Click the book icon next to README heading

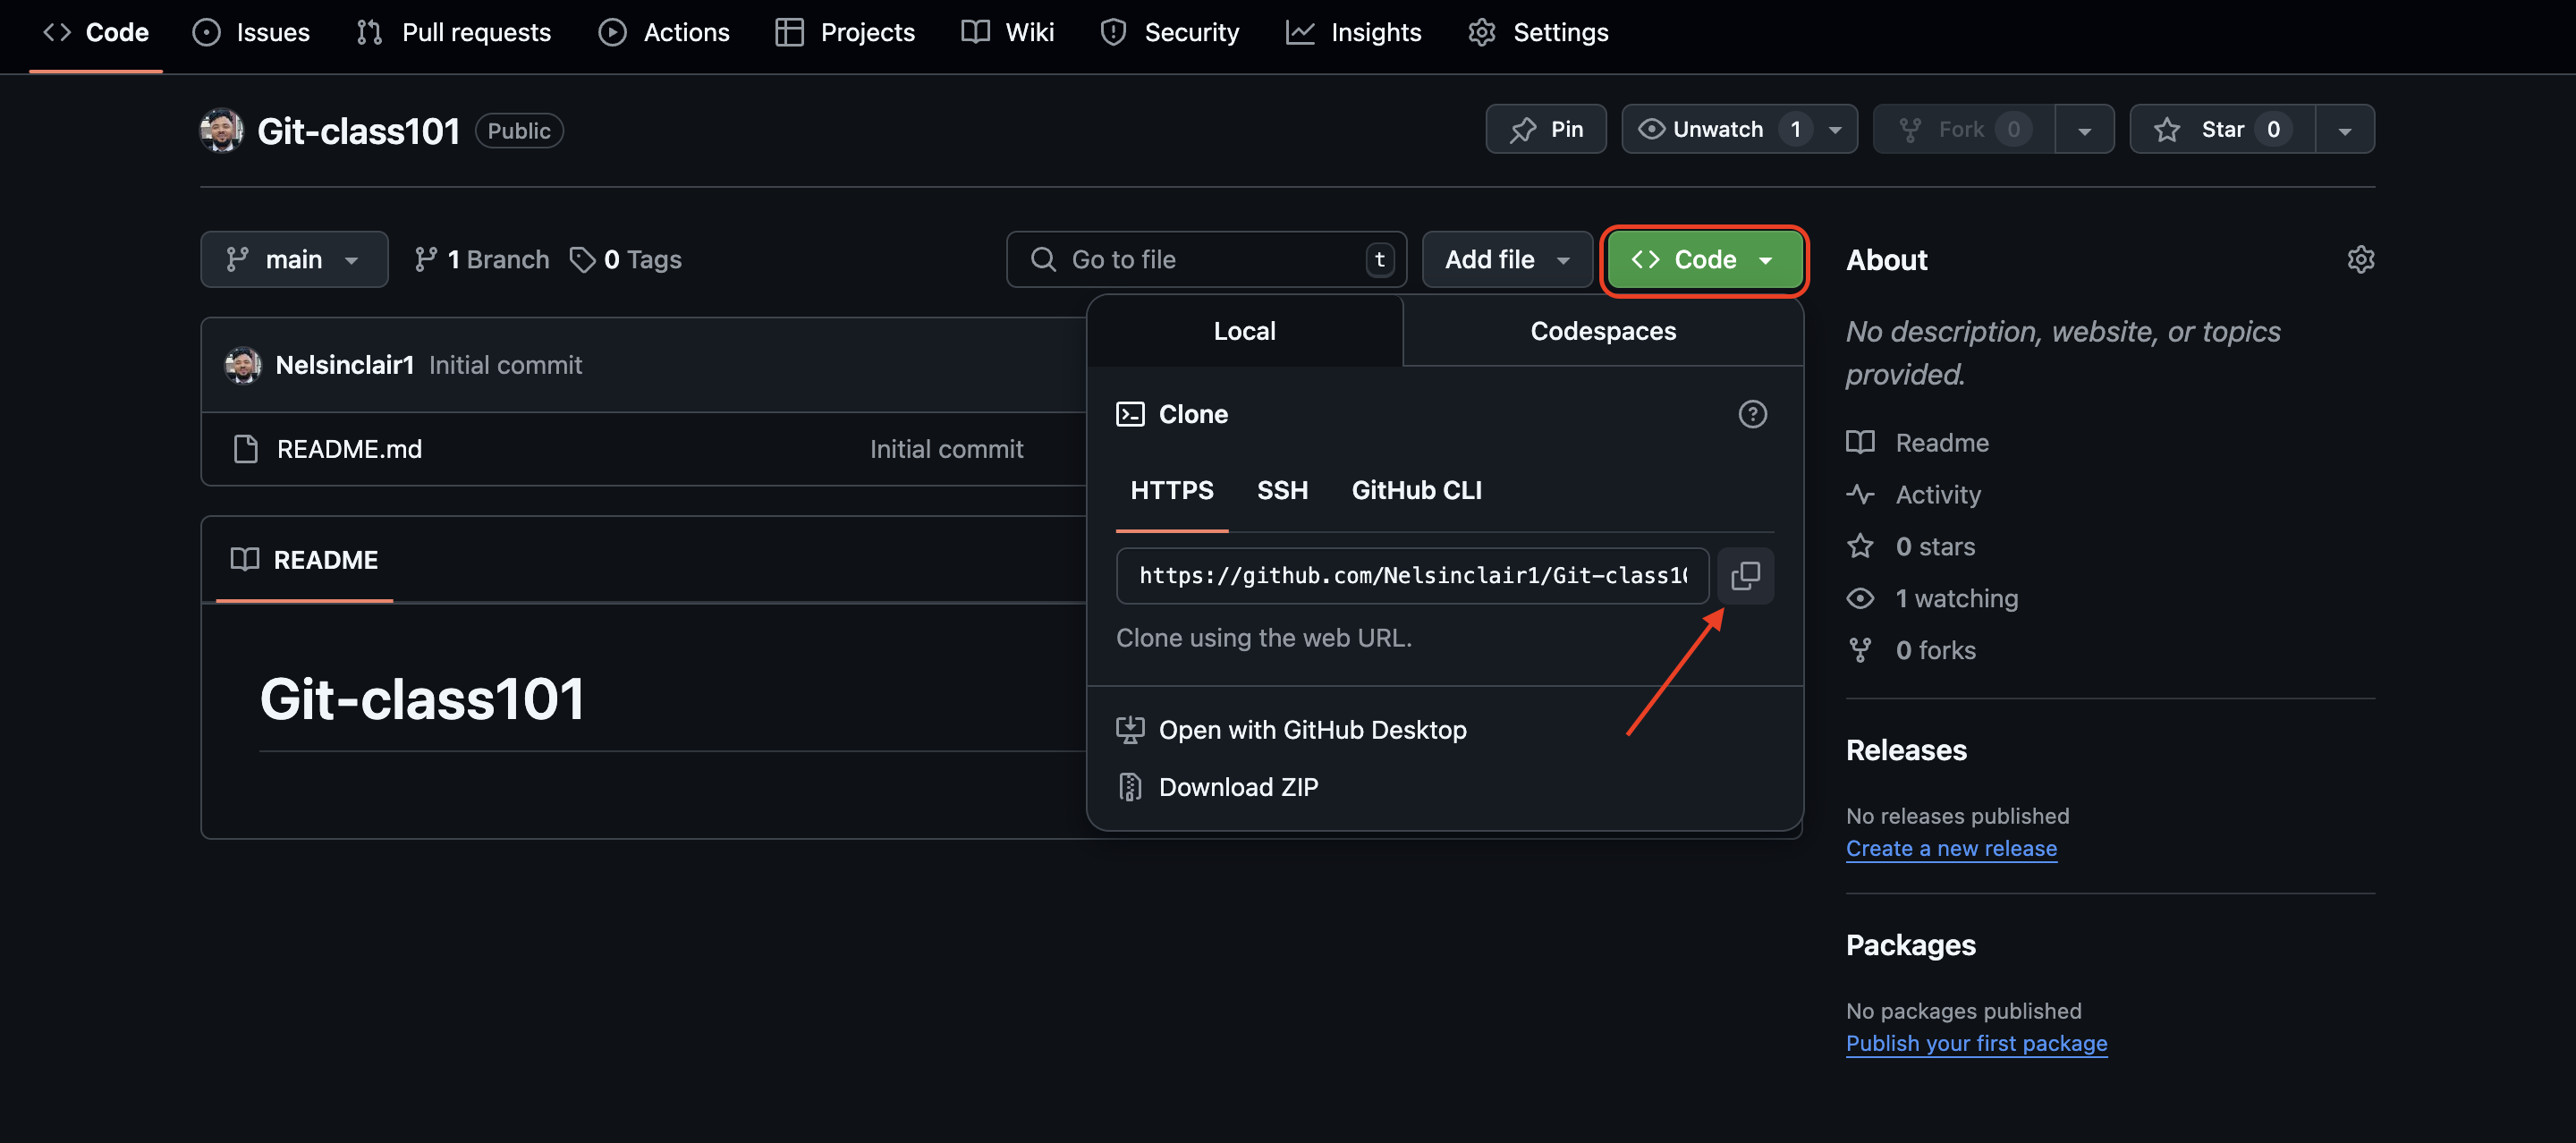pos(245,559)
